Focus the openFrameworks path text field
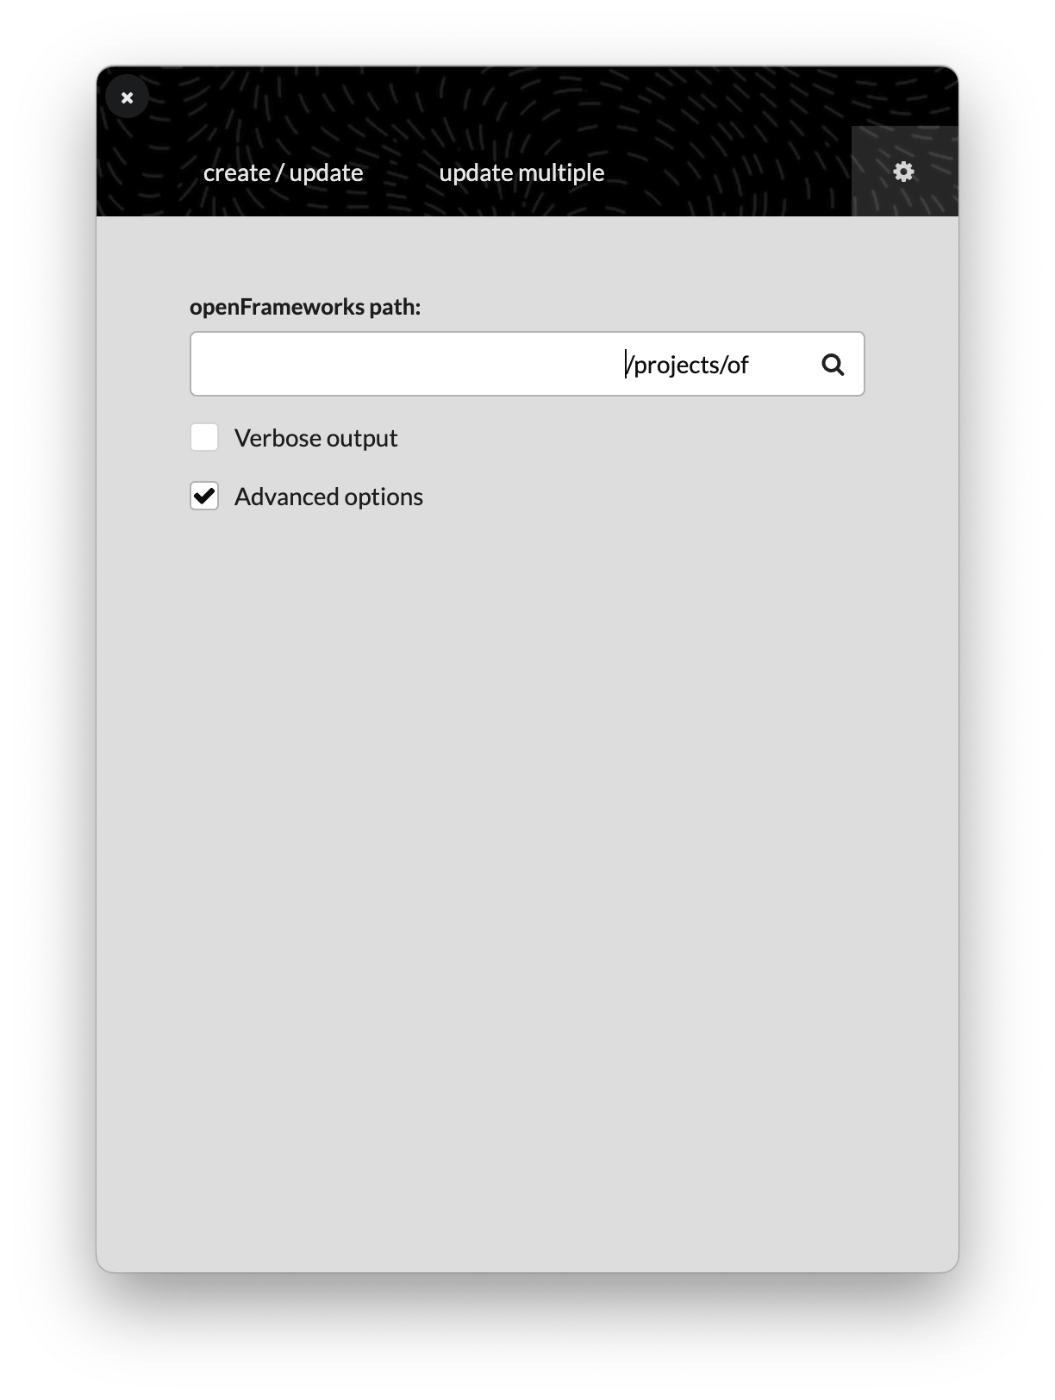This screenshot has width=1055, height=1400. (x=527, y=364)
